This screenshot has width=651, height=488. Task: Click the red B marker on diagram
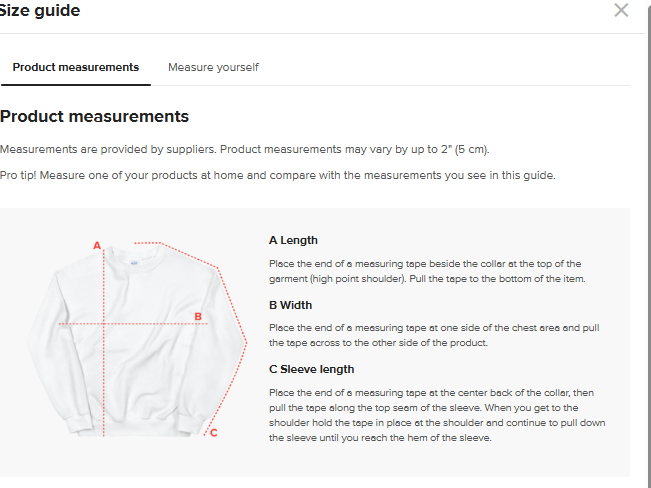(198, 317)
